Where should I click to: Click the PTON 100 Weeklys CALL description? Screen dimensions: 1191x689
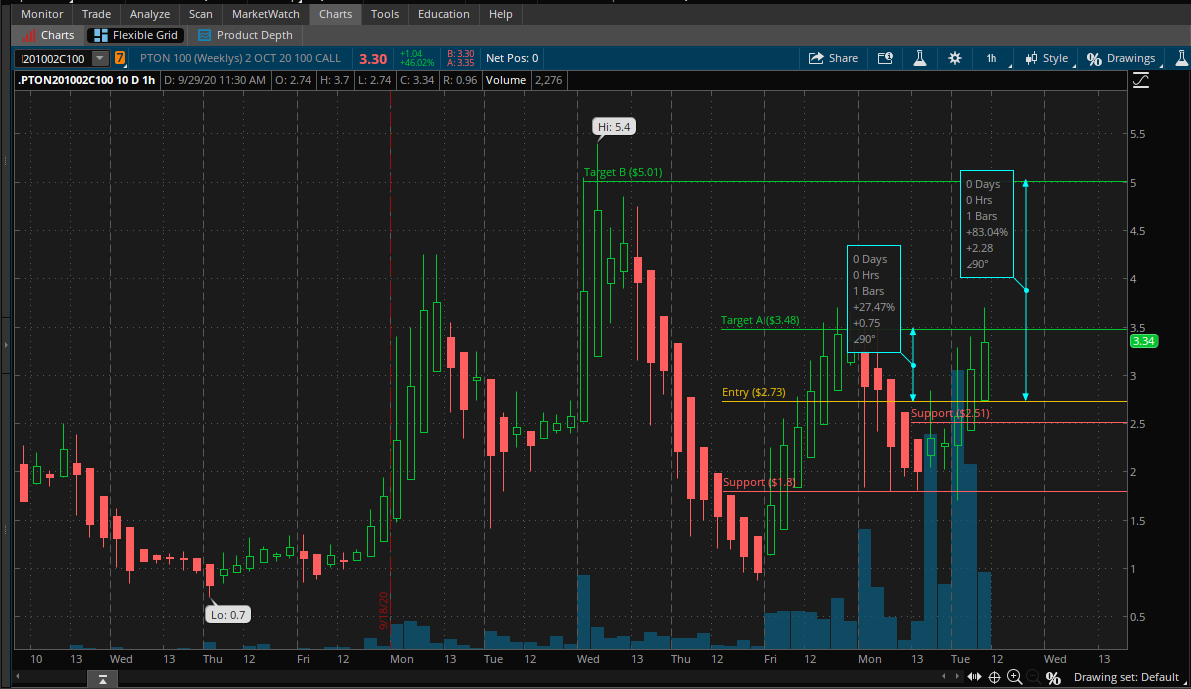(240, 58)
